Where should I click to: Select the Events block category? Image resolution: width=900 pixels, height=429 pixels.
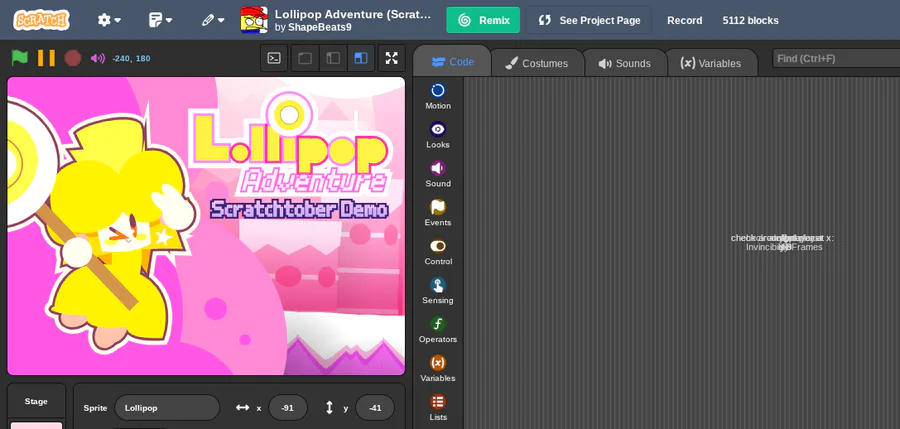(438, 214)
